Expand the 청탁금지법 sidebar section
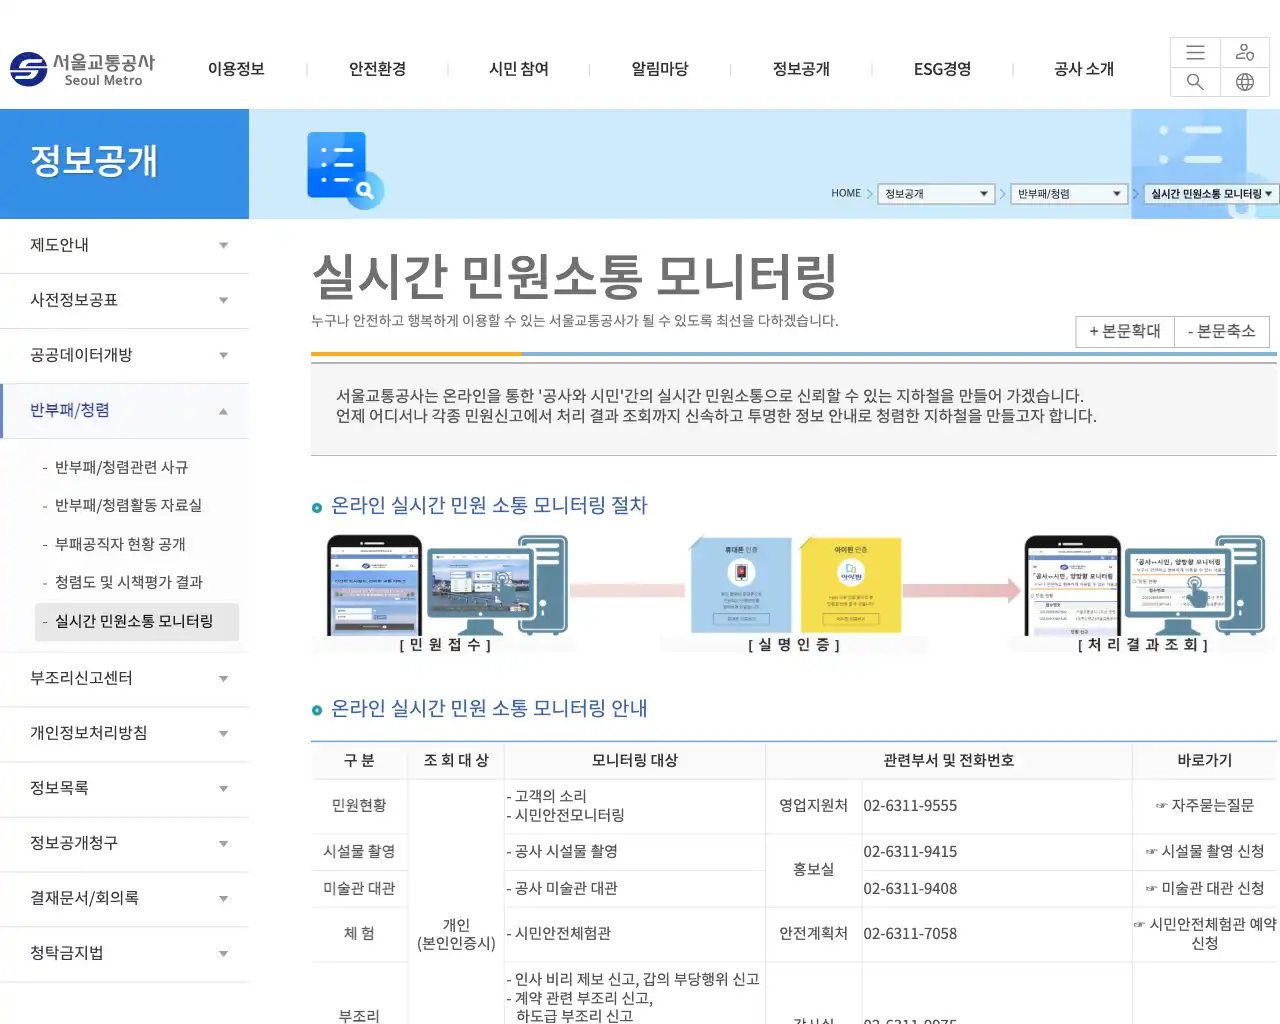The height and width of the screenshot is (1024, 1280). click(x=124, y=954)
